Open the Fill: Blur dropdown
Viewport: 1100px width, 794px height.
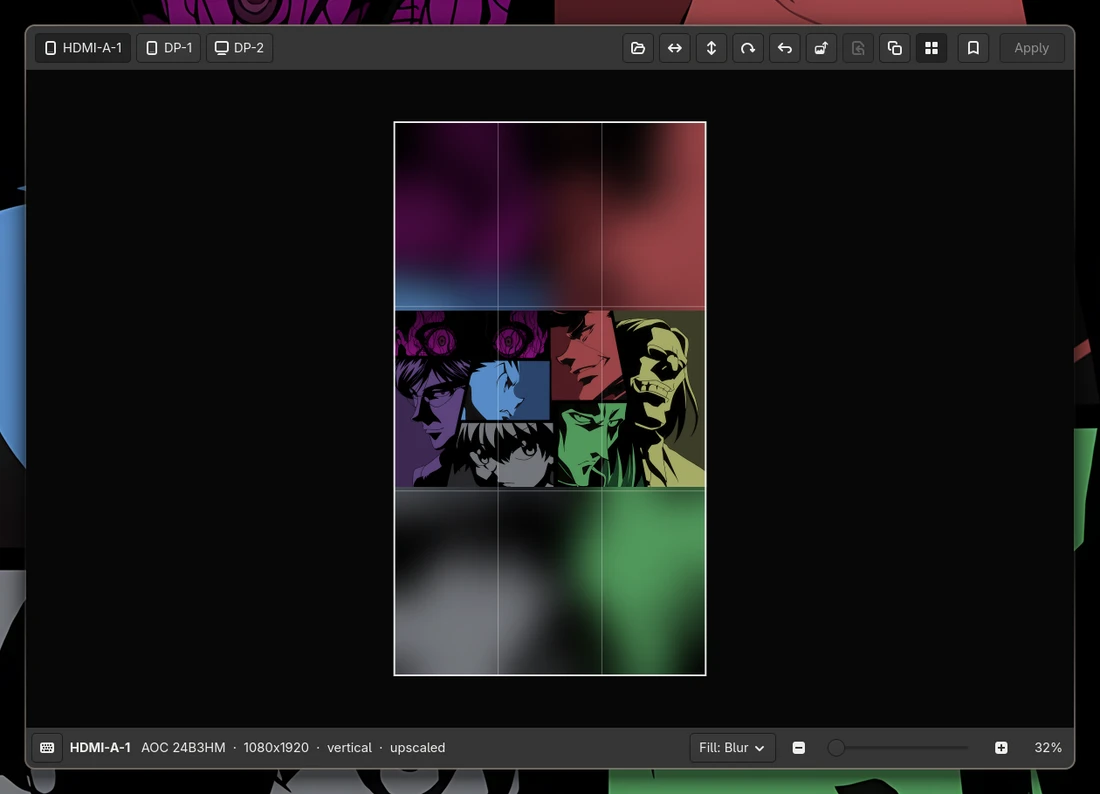[x=732, y=748]
